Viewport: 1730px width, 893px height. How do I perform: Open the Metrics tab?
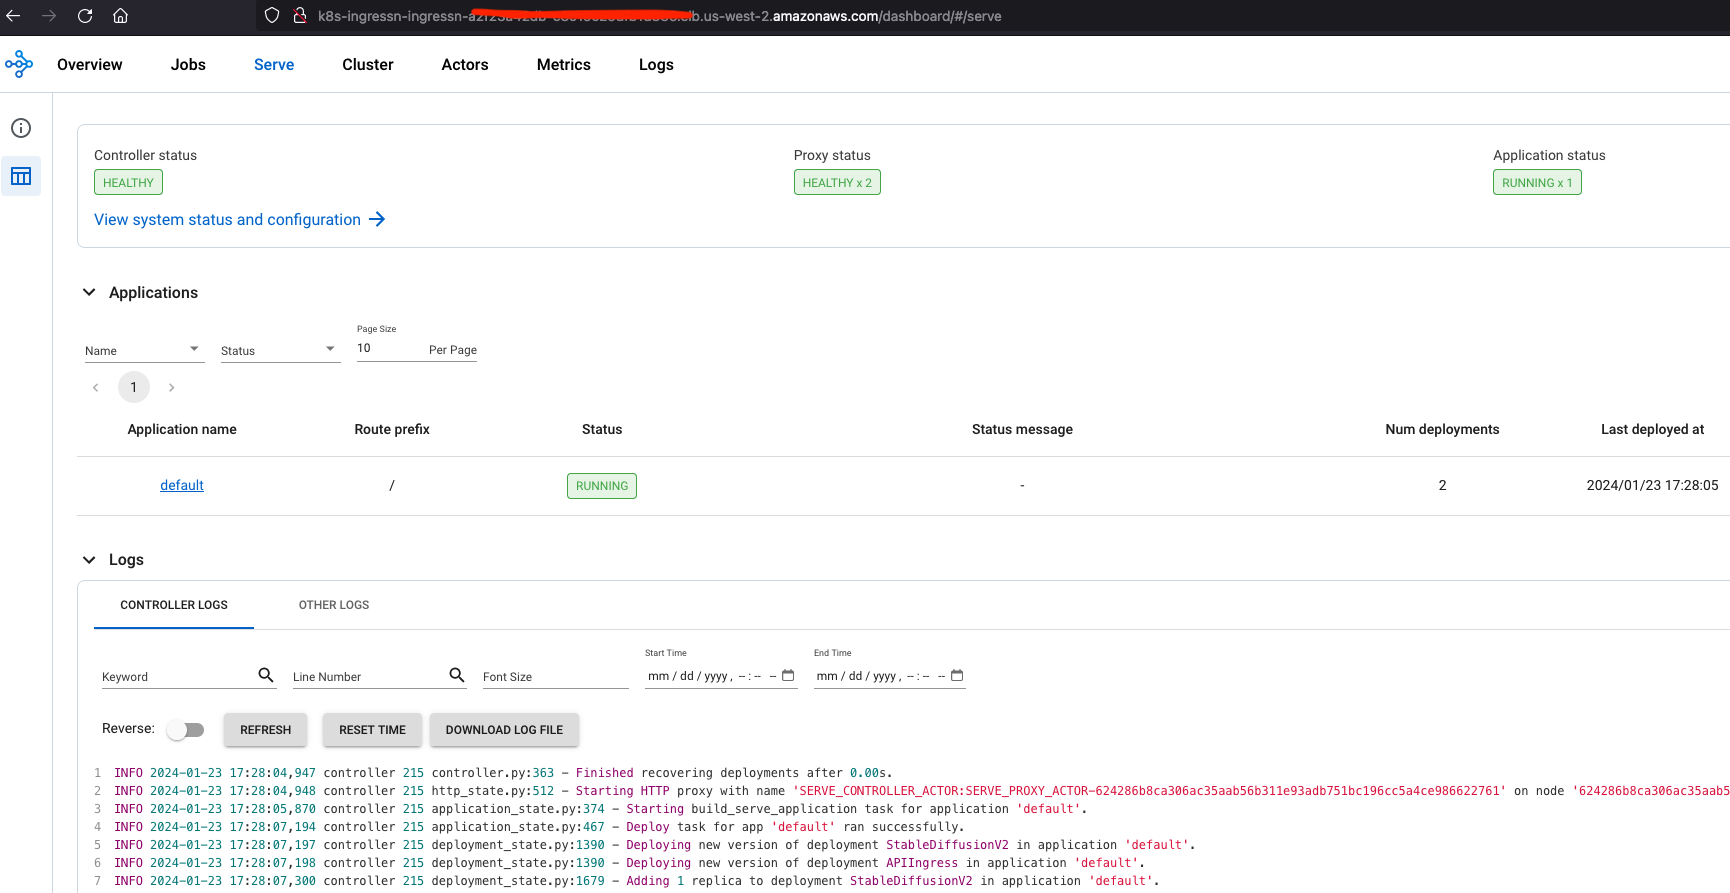[564, 64]
